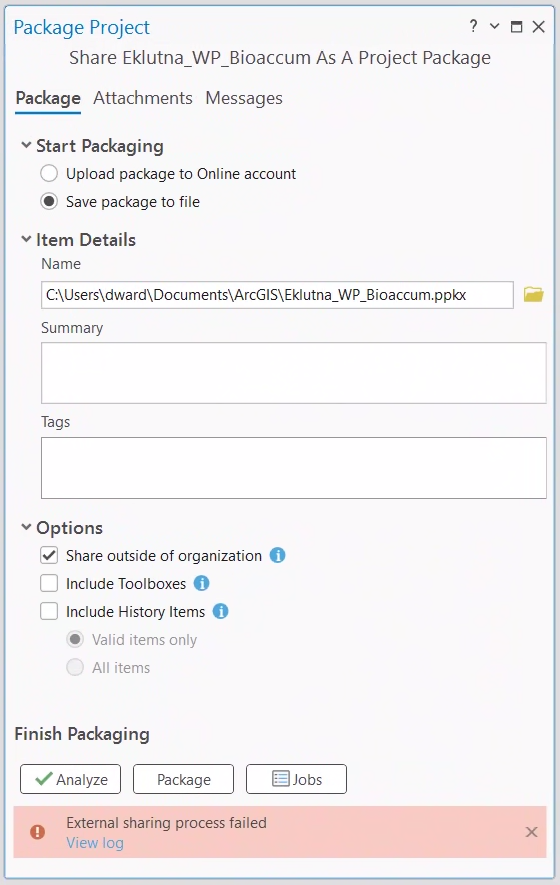
Task: Click the Jobs button with list icon
Action: 296,779
